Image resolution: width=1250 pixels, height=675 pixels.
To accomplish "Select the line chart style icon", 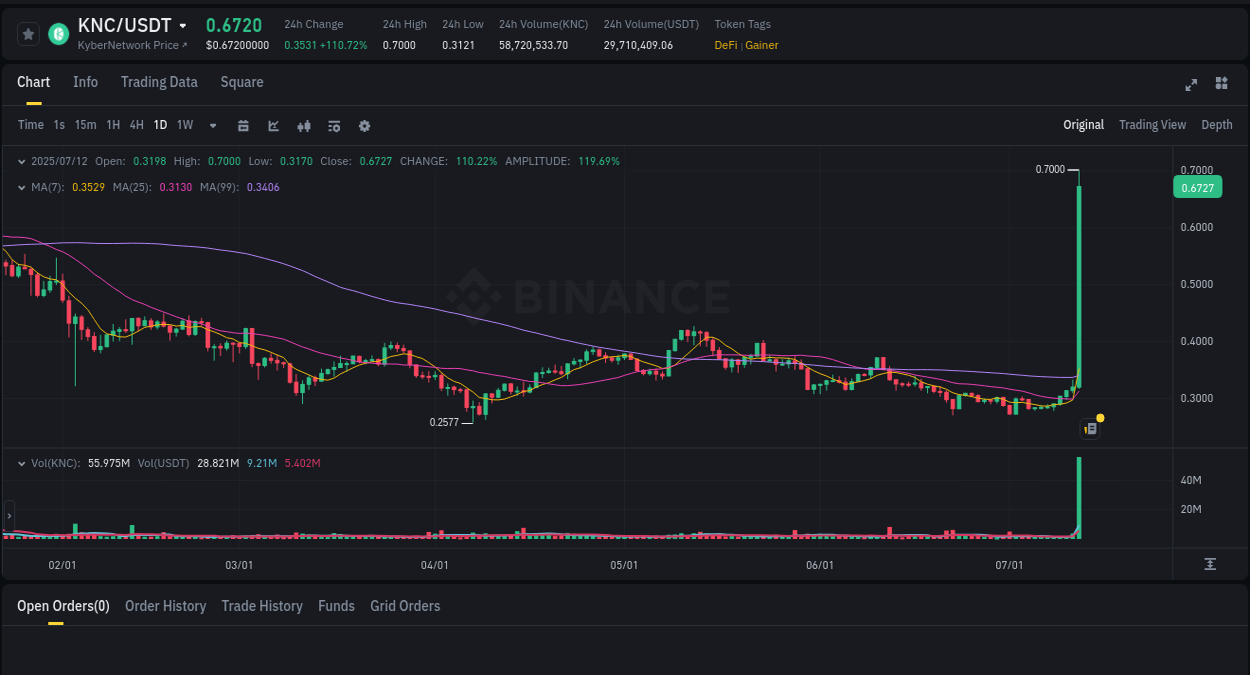I will point(273,125).
